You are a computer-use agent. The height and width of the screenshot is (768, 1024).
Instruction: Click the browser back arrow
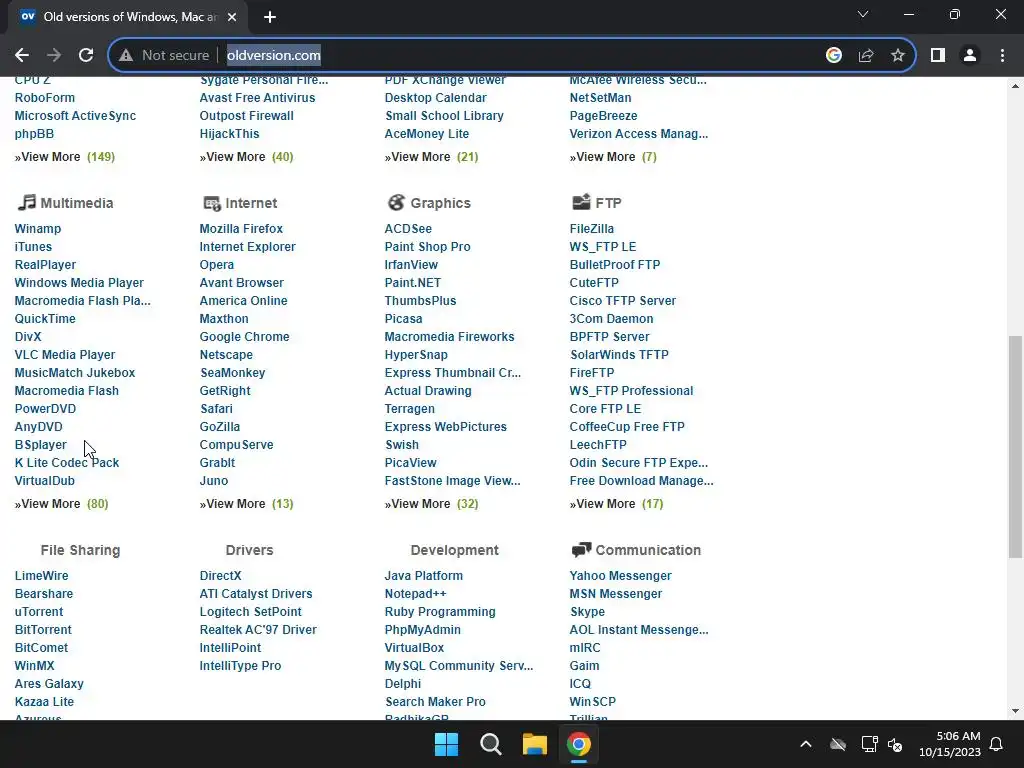point(22,56)
